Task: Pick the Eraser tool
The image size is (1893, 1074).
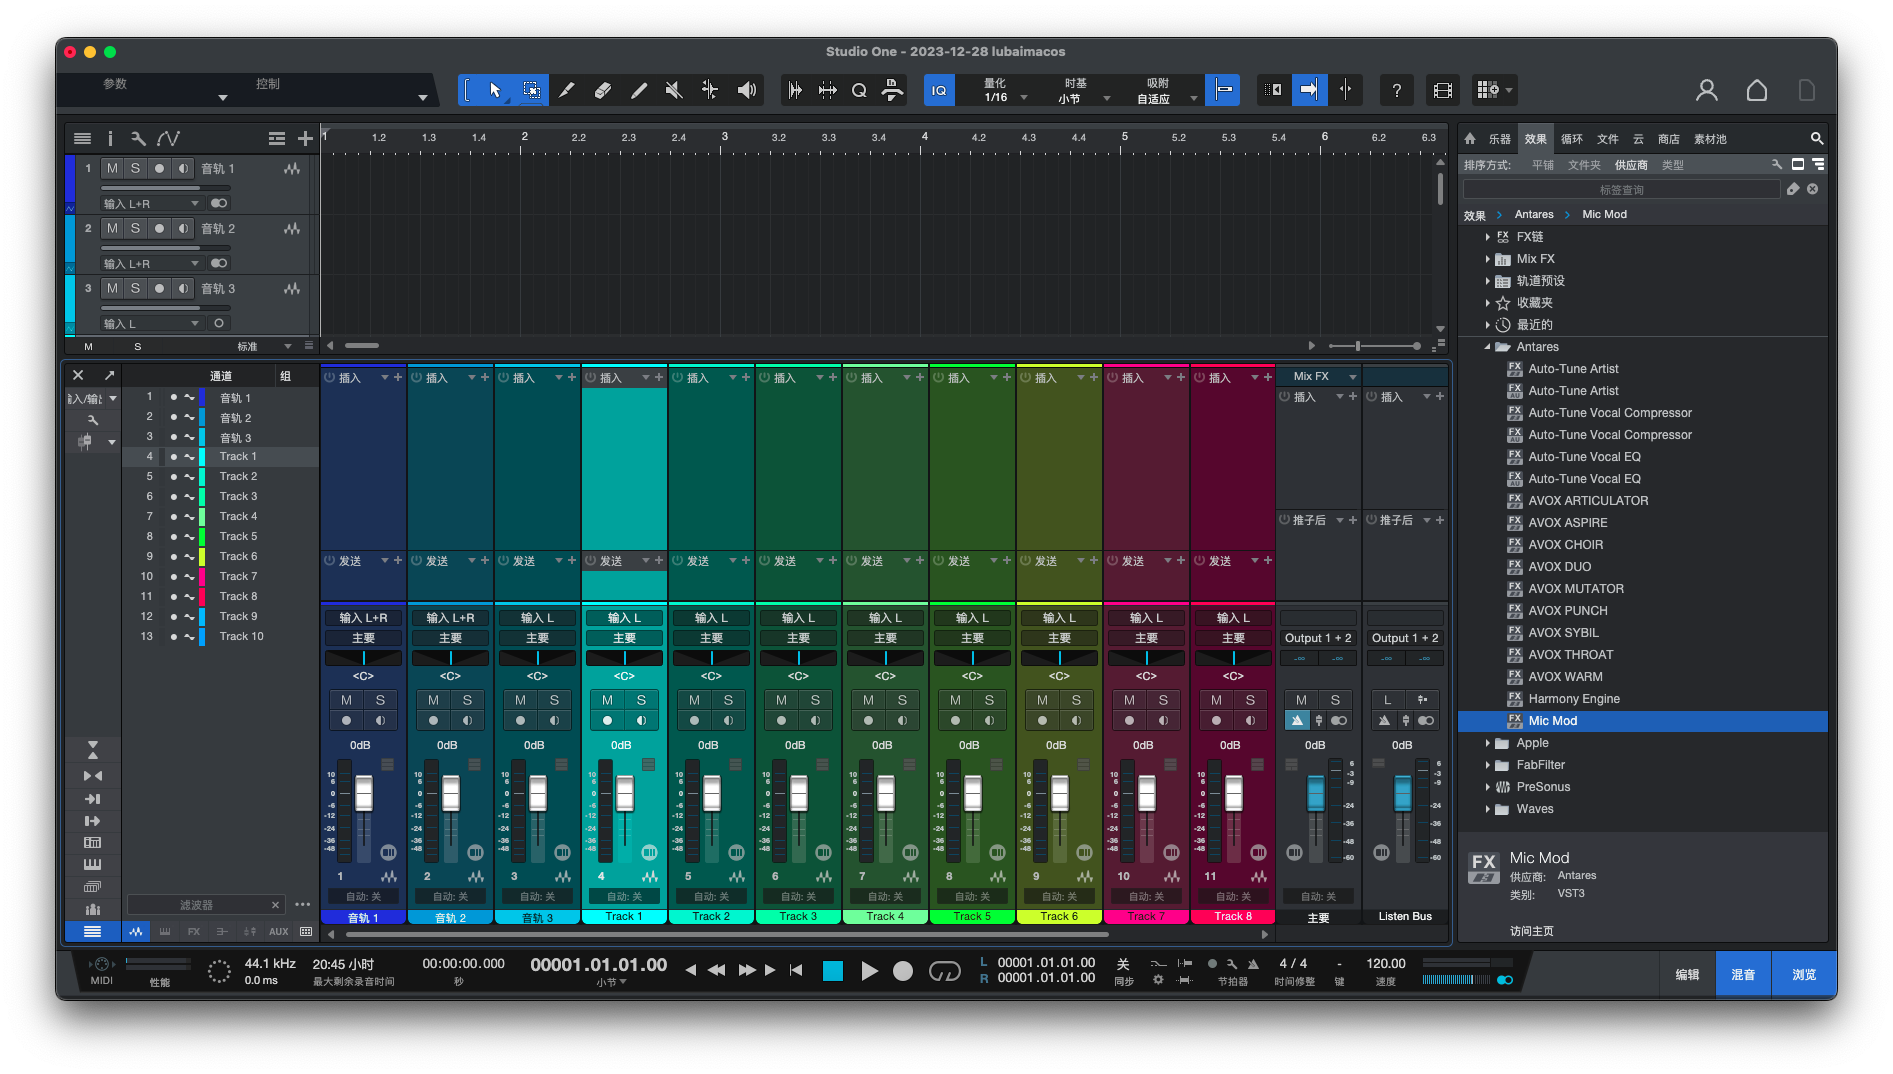Action: click(603, 90)
